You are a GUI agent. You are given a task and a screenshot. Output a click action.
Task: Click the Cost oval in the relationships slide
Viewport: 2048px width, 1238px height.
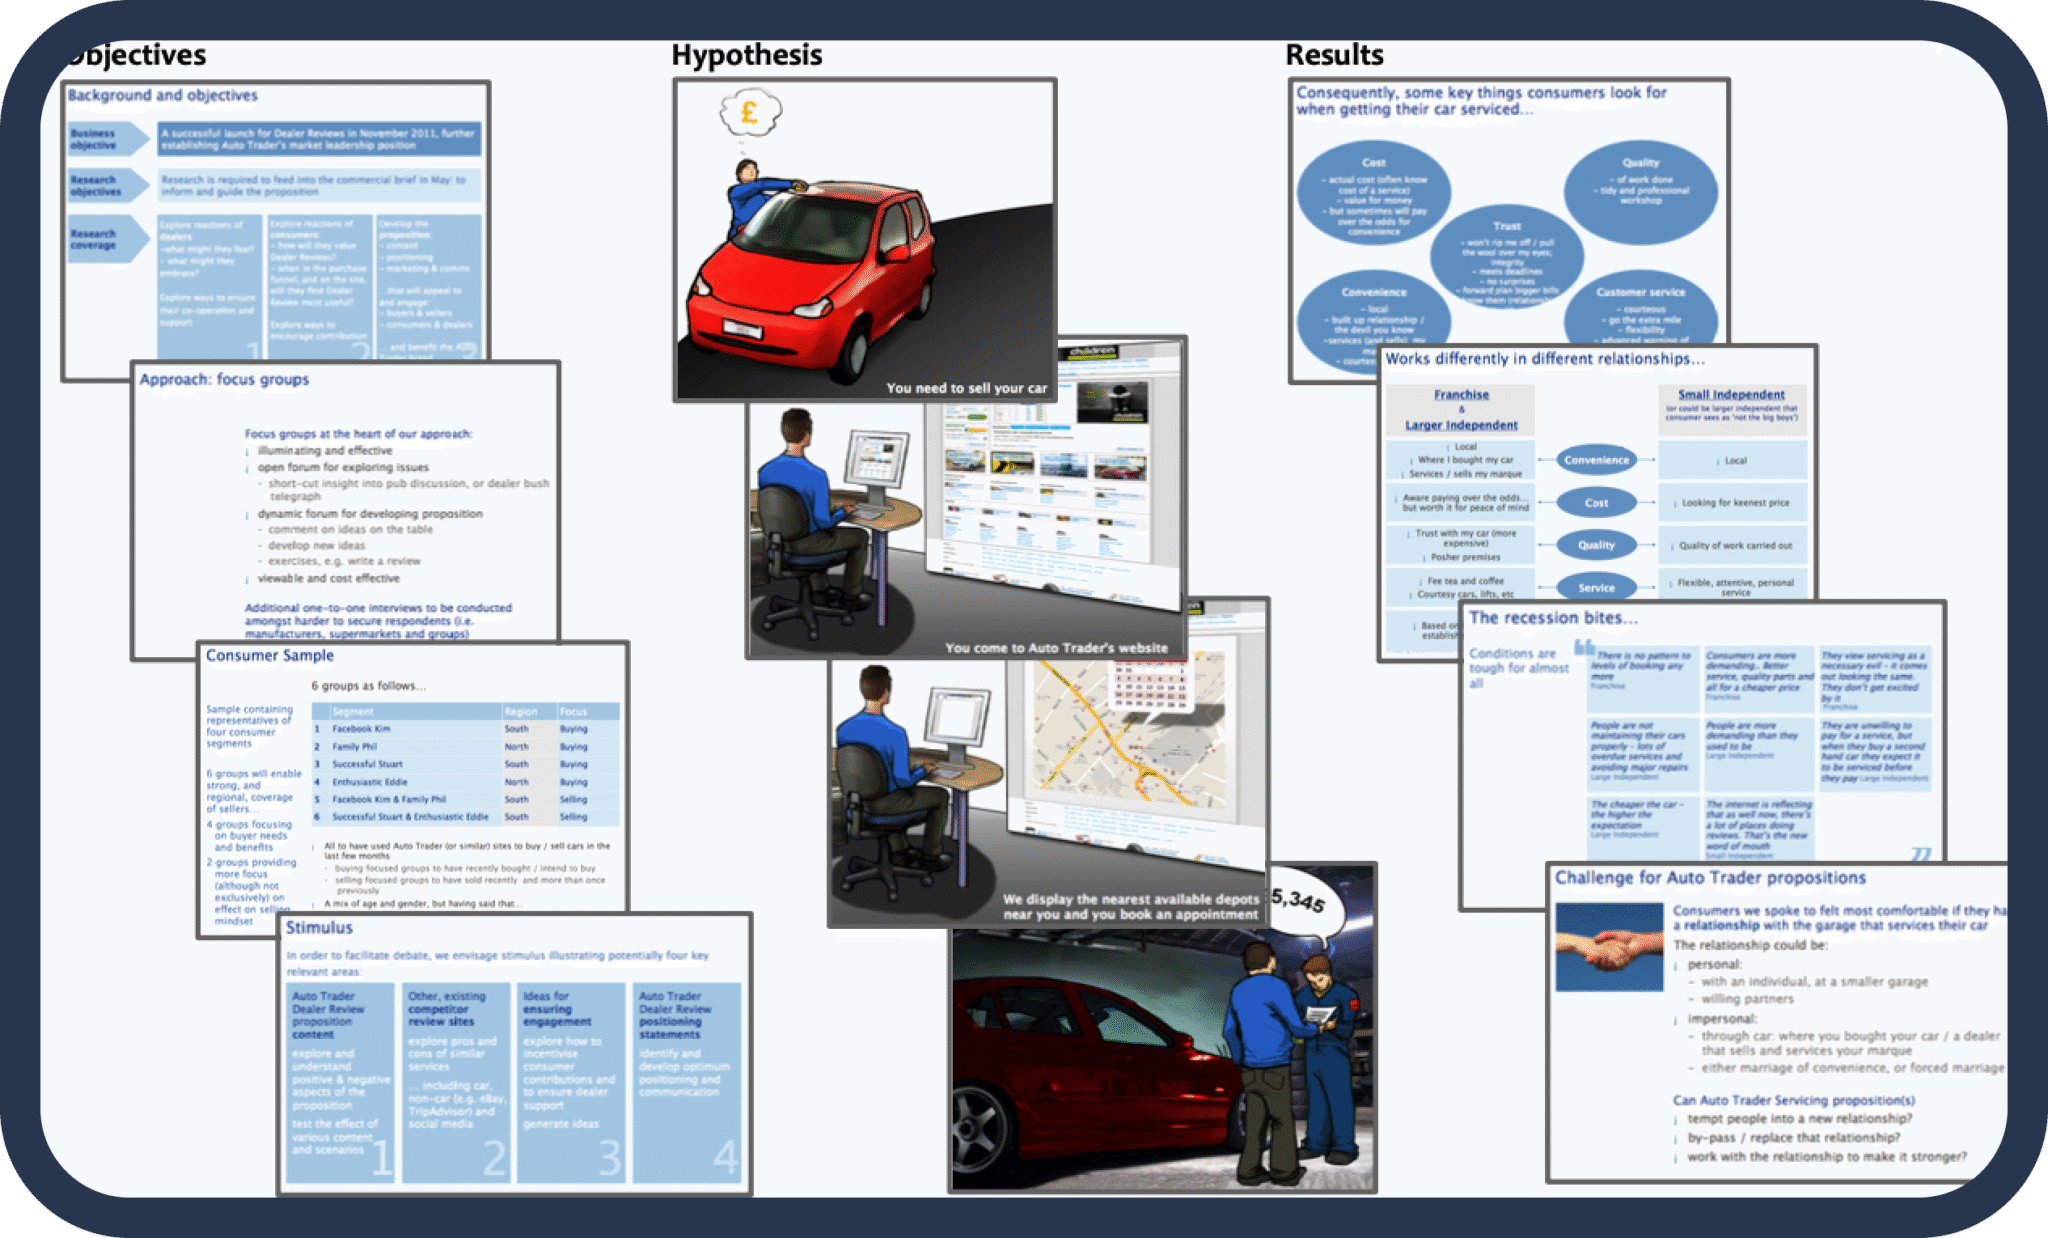pos(1596,503)
